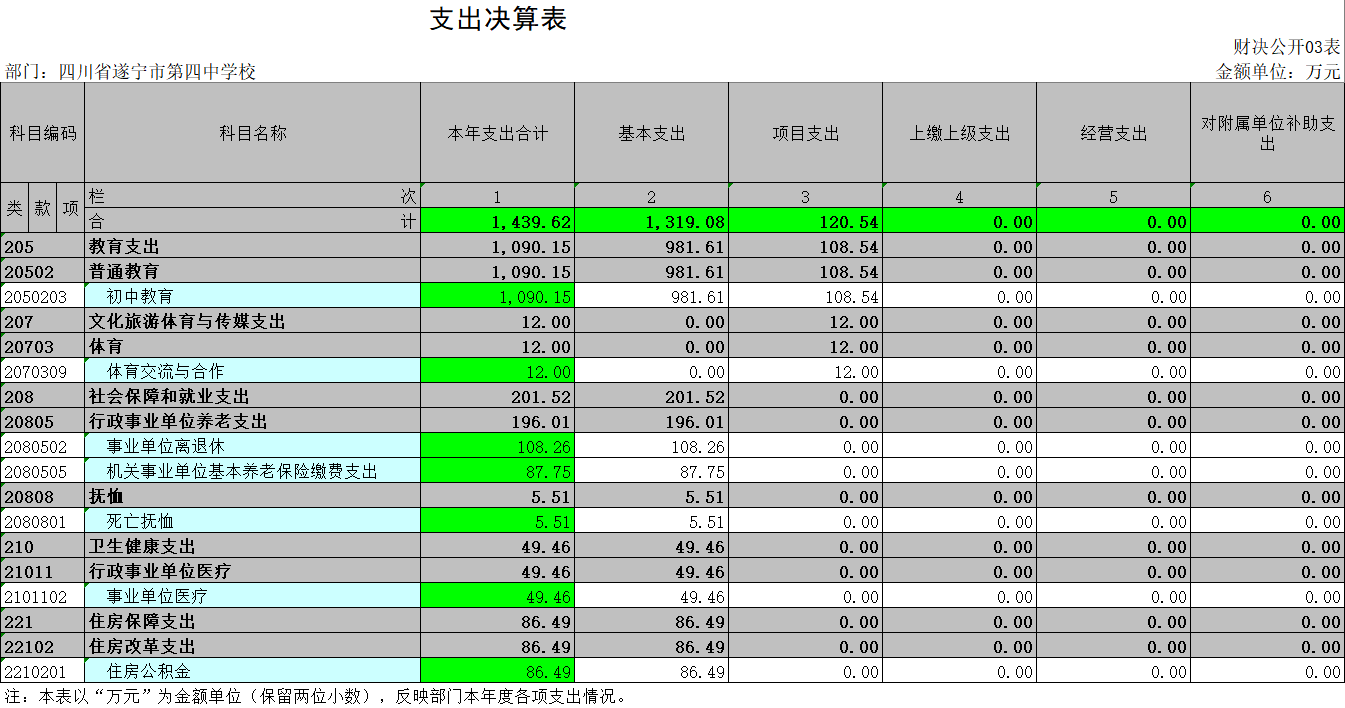Click the 项目支出 column header
The height and width of the screenshot is (708, 1345).
pyautogui.click(x=805, y=133)
